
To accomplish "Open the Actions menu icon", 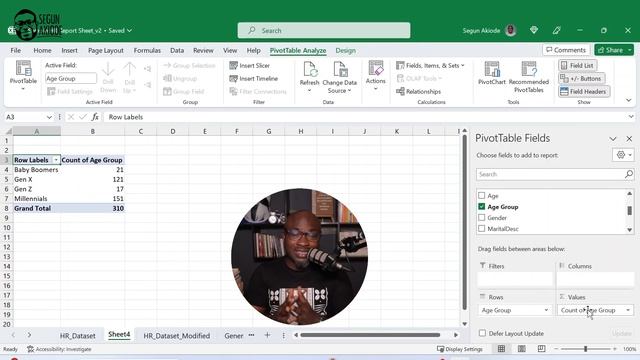I will tap(376, 68).
